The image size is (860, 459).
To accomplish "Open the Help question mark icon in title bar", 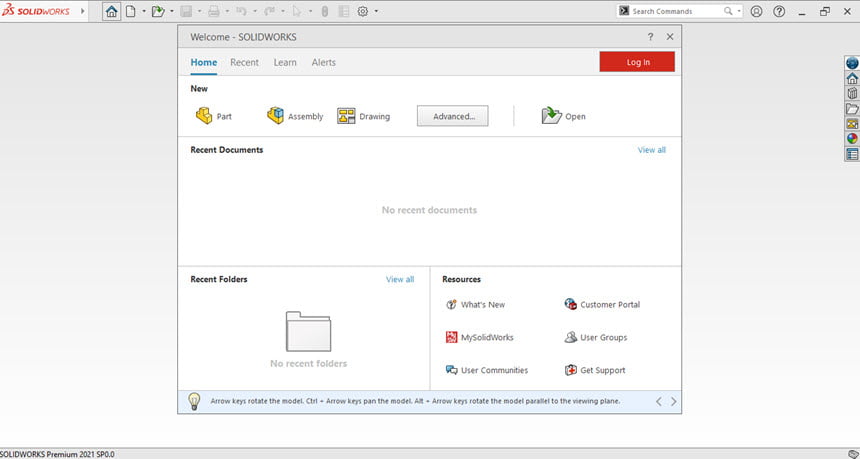I will coord(779,12).
